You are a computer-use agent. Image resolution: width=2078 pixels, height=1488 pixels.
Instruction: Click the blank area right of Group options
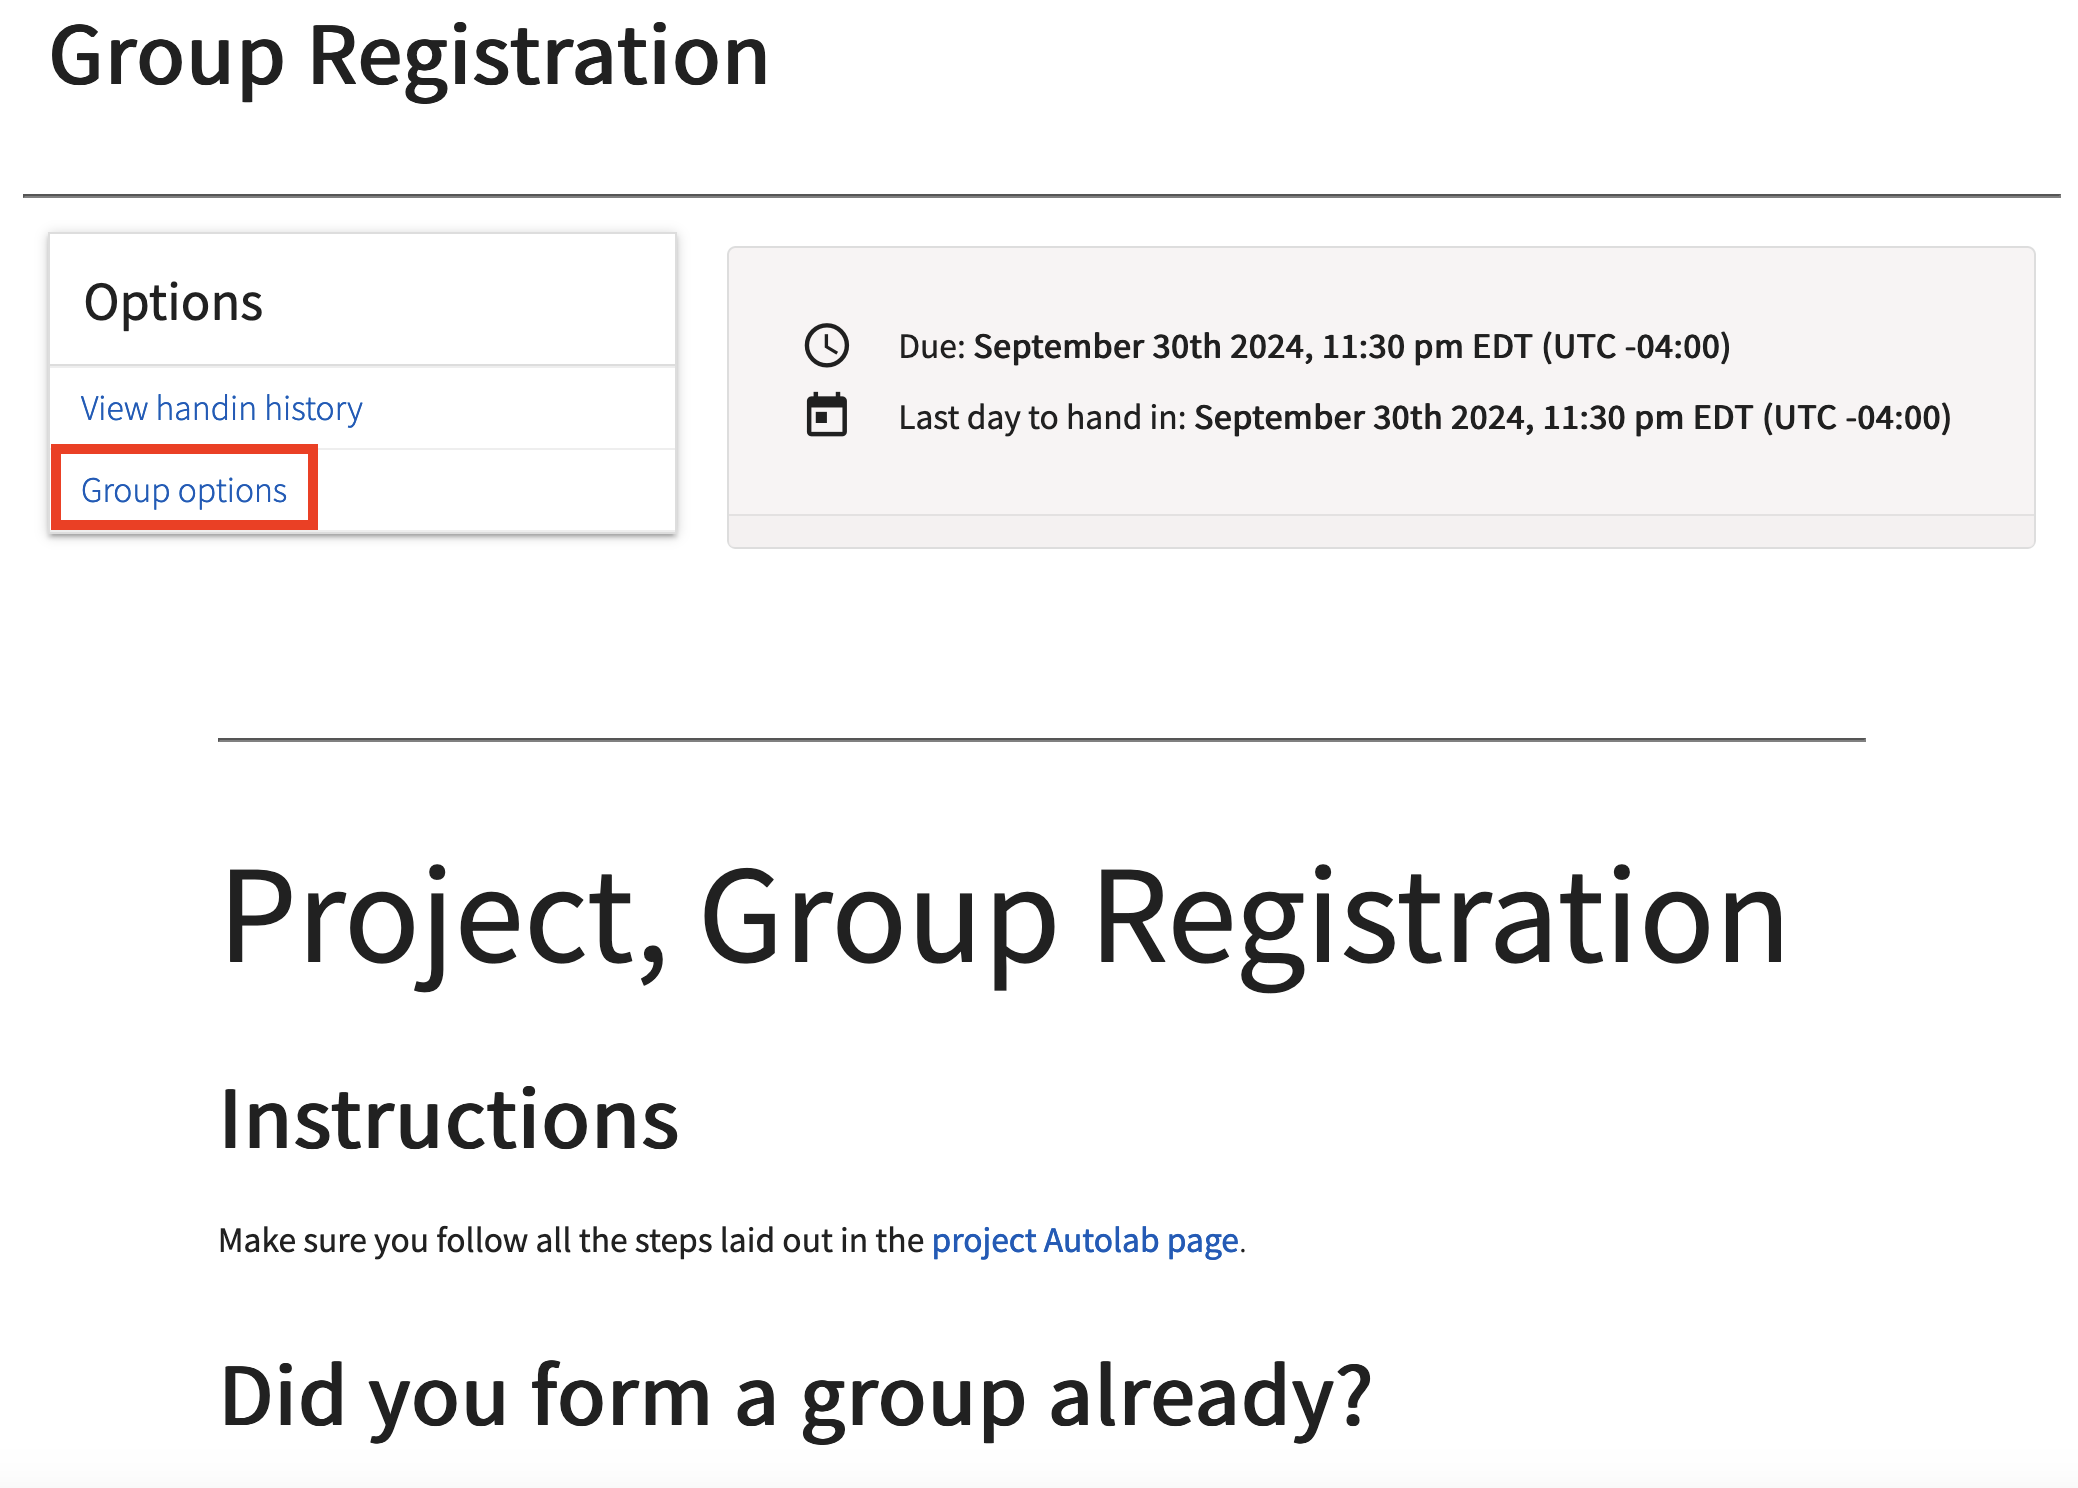click(496, 490)
